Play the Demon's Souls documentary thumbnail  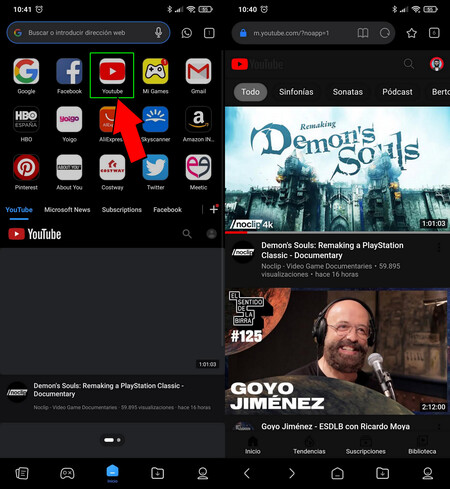[x=337, y=169]
